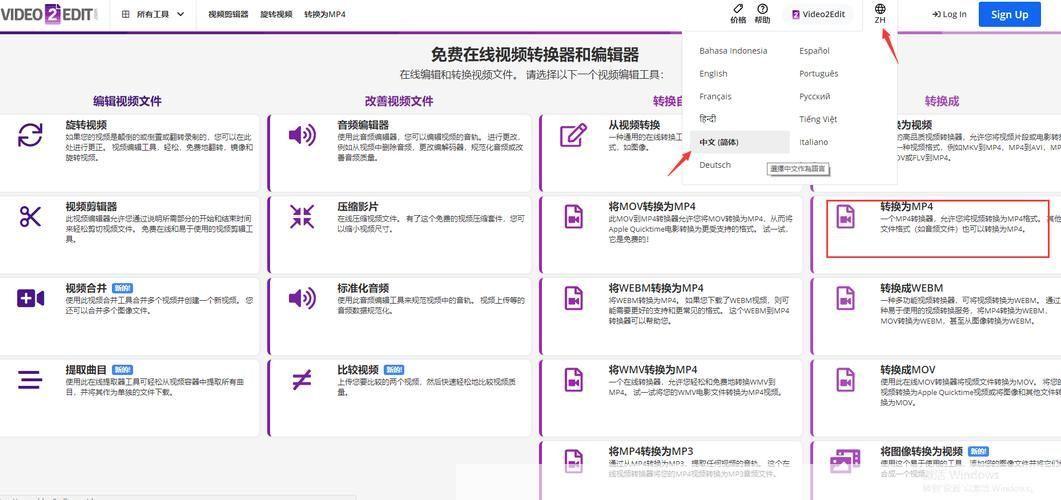Open the 所有工具 dropdown menu
This screenshot has height=500, width=1061.
(x=153, y=14)
